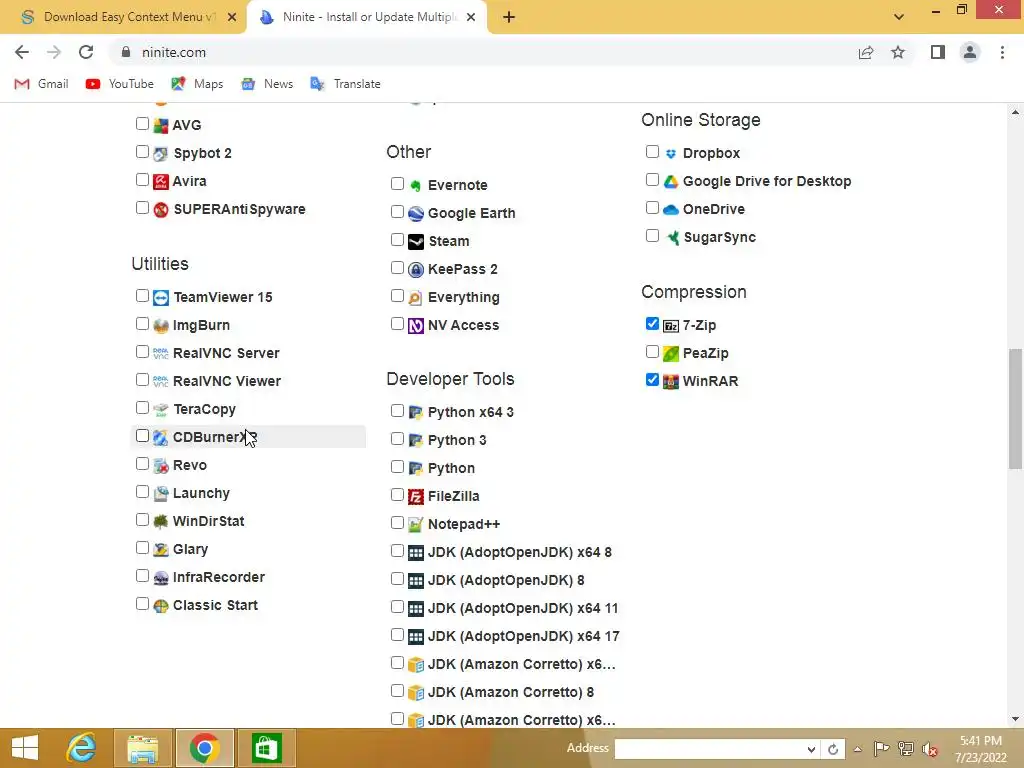Click the WinRAR app icon

(671, 381)
